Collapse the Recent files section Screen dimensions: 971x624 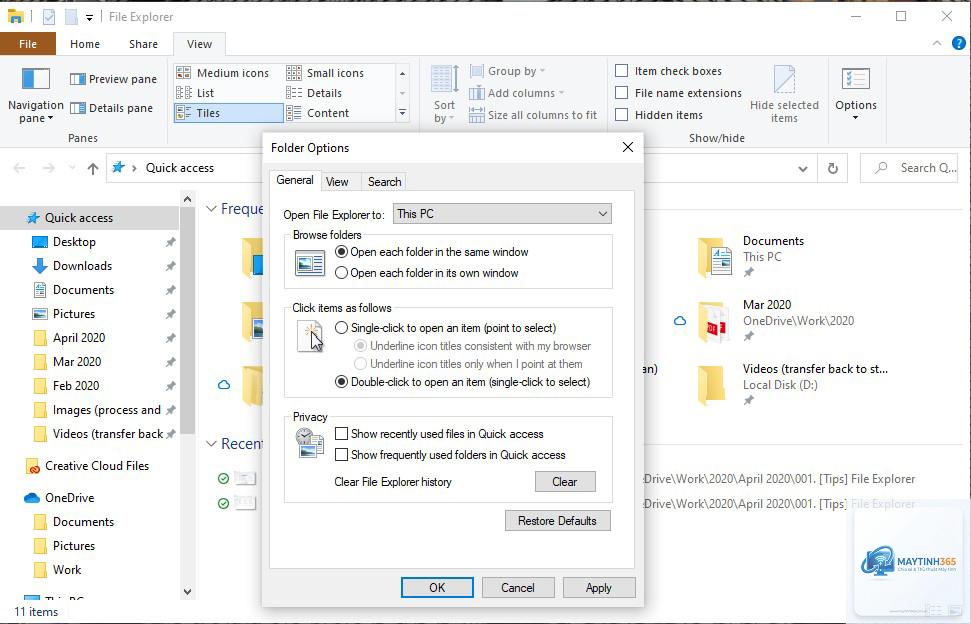coord(211,444)
